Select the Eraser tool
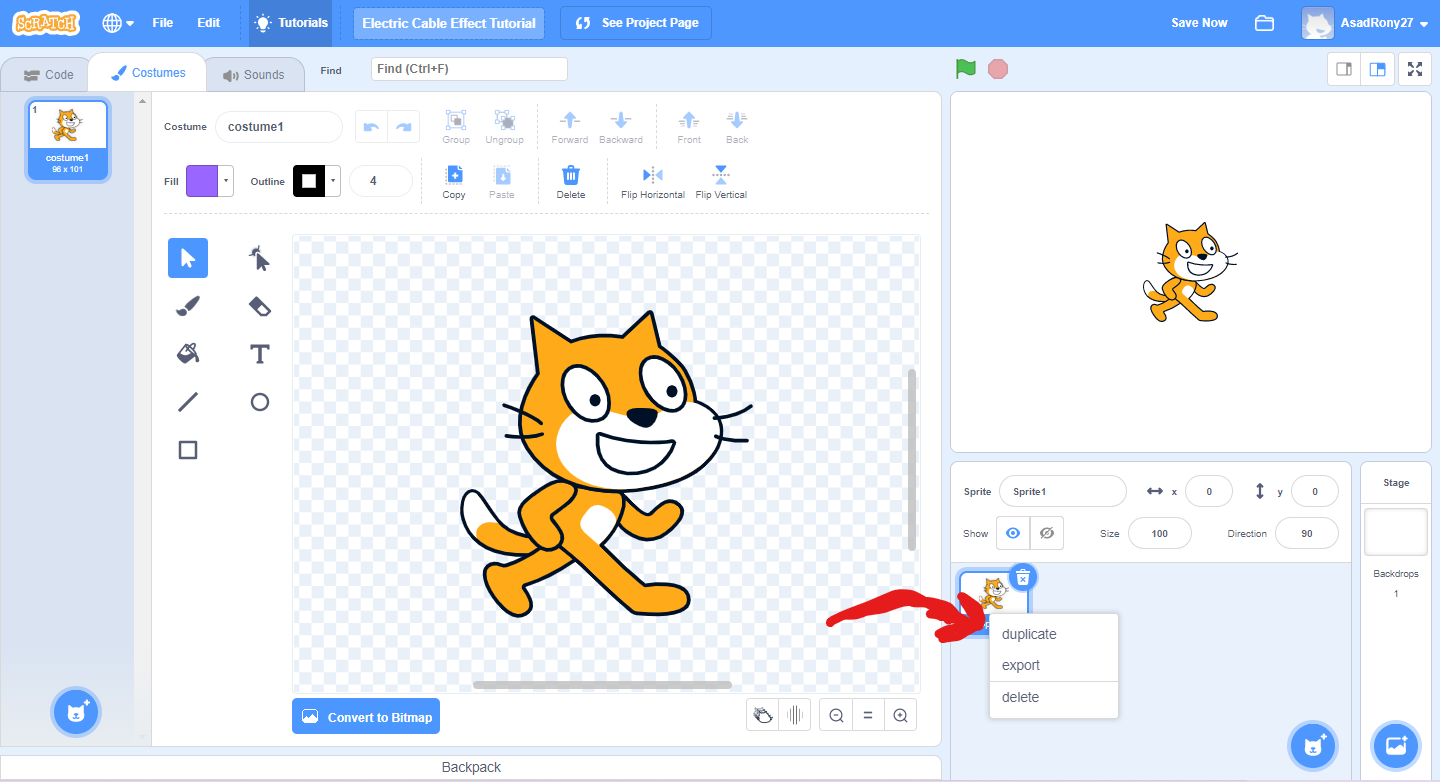This screenshot has height=782, width=1440. pos(258,305)
